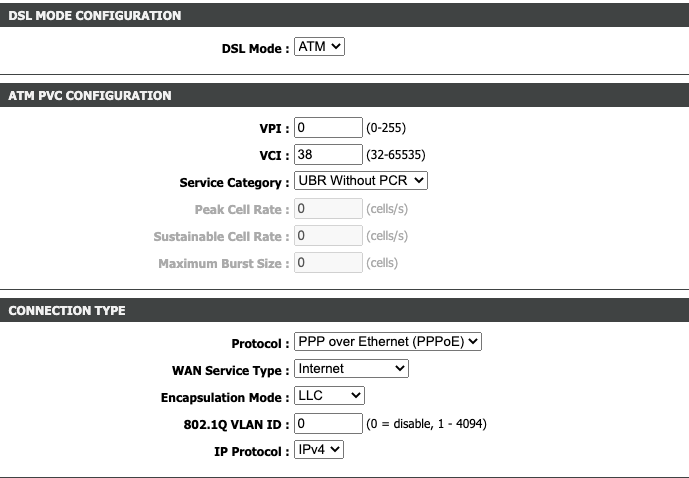The image size is (689, 478).
Task: Click the VLAN disable hint text
Action: pos(426,424)
